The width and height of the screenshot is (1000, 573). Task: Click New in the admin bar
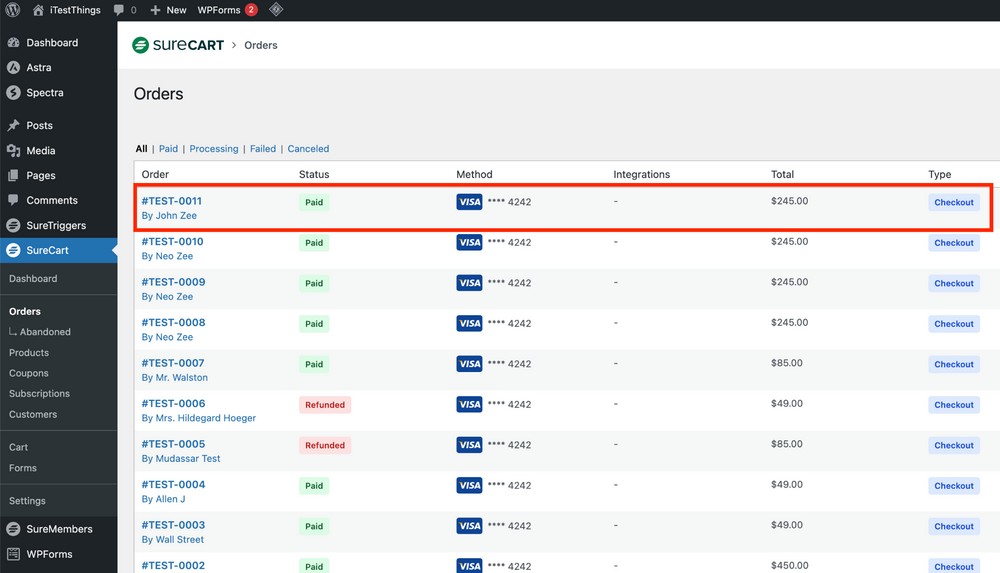coord(168,10)
